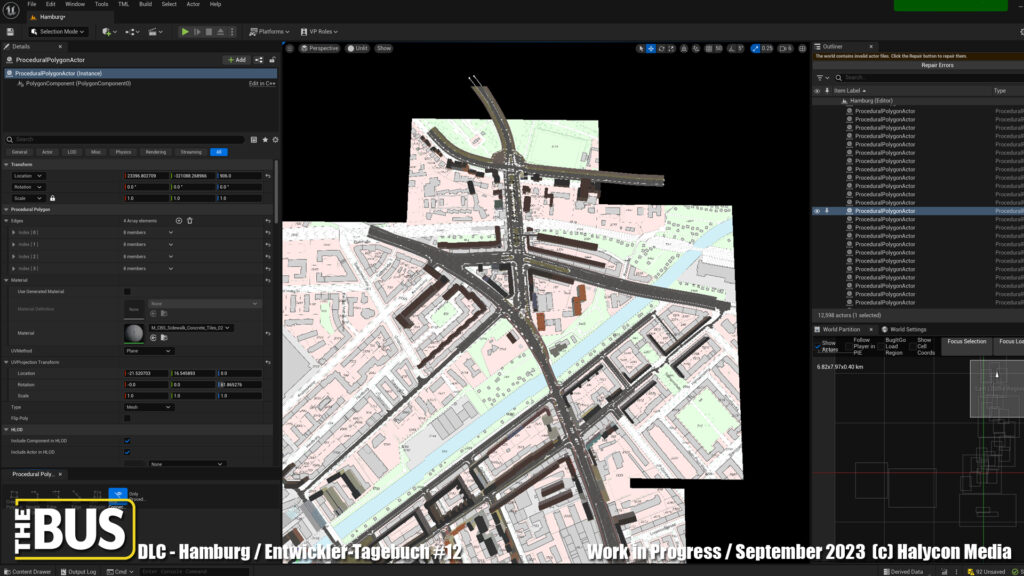This screenshot has height=576, width=1024.
Task: Click the Play in Editor button
Action: 184,32
